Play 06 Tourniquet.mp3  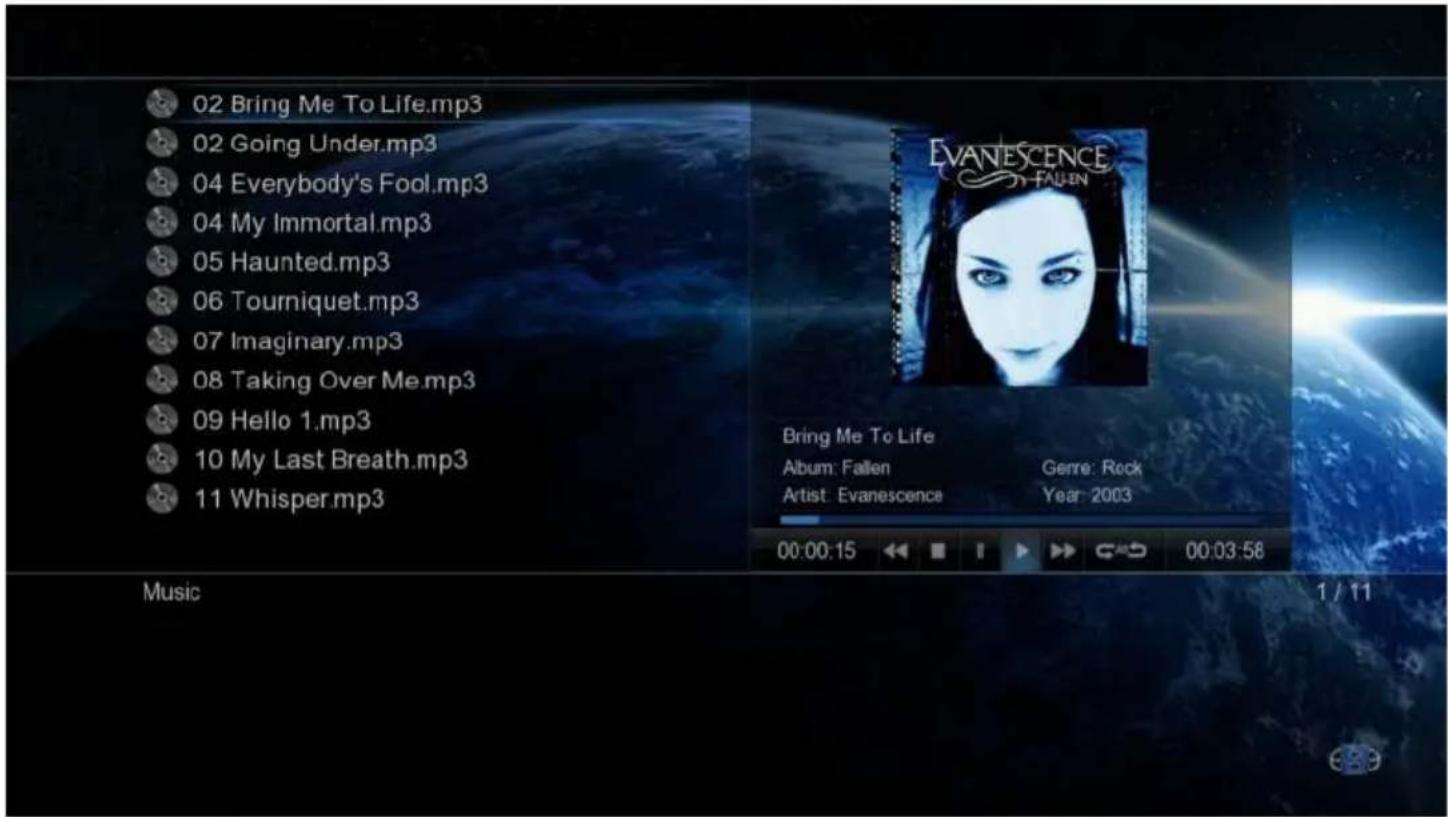[306, 301]
